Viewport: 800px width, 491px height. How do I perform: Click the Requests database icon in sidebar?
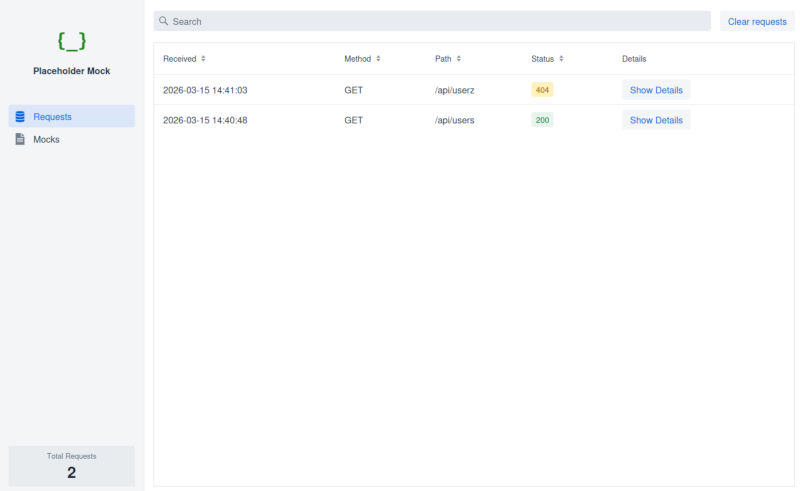pos(20,116)
